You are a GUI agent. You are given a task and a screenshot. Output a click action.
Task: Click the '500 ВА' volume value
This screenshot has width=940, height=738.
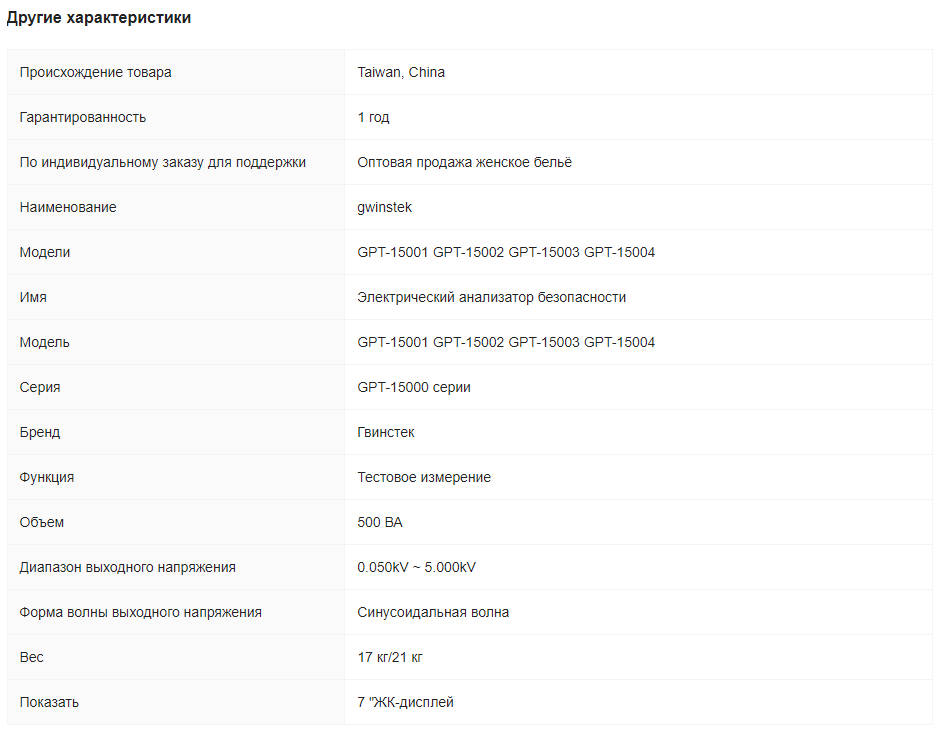[380, 522]
